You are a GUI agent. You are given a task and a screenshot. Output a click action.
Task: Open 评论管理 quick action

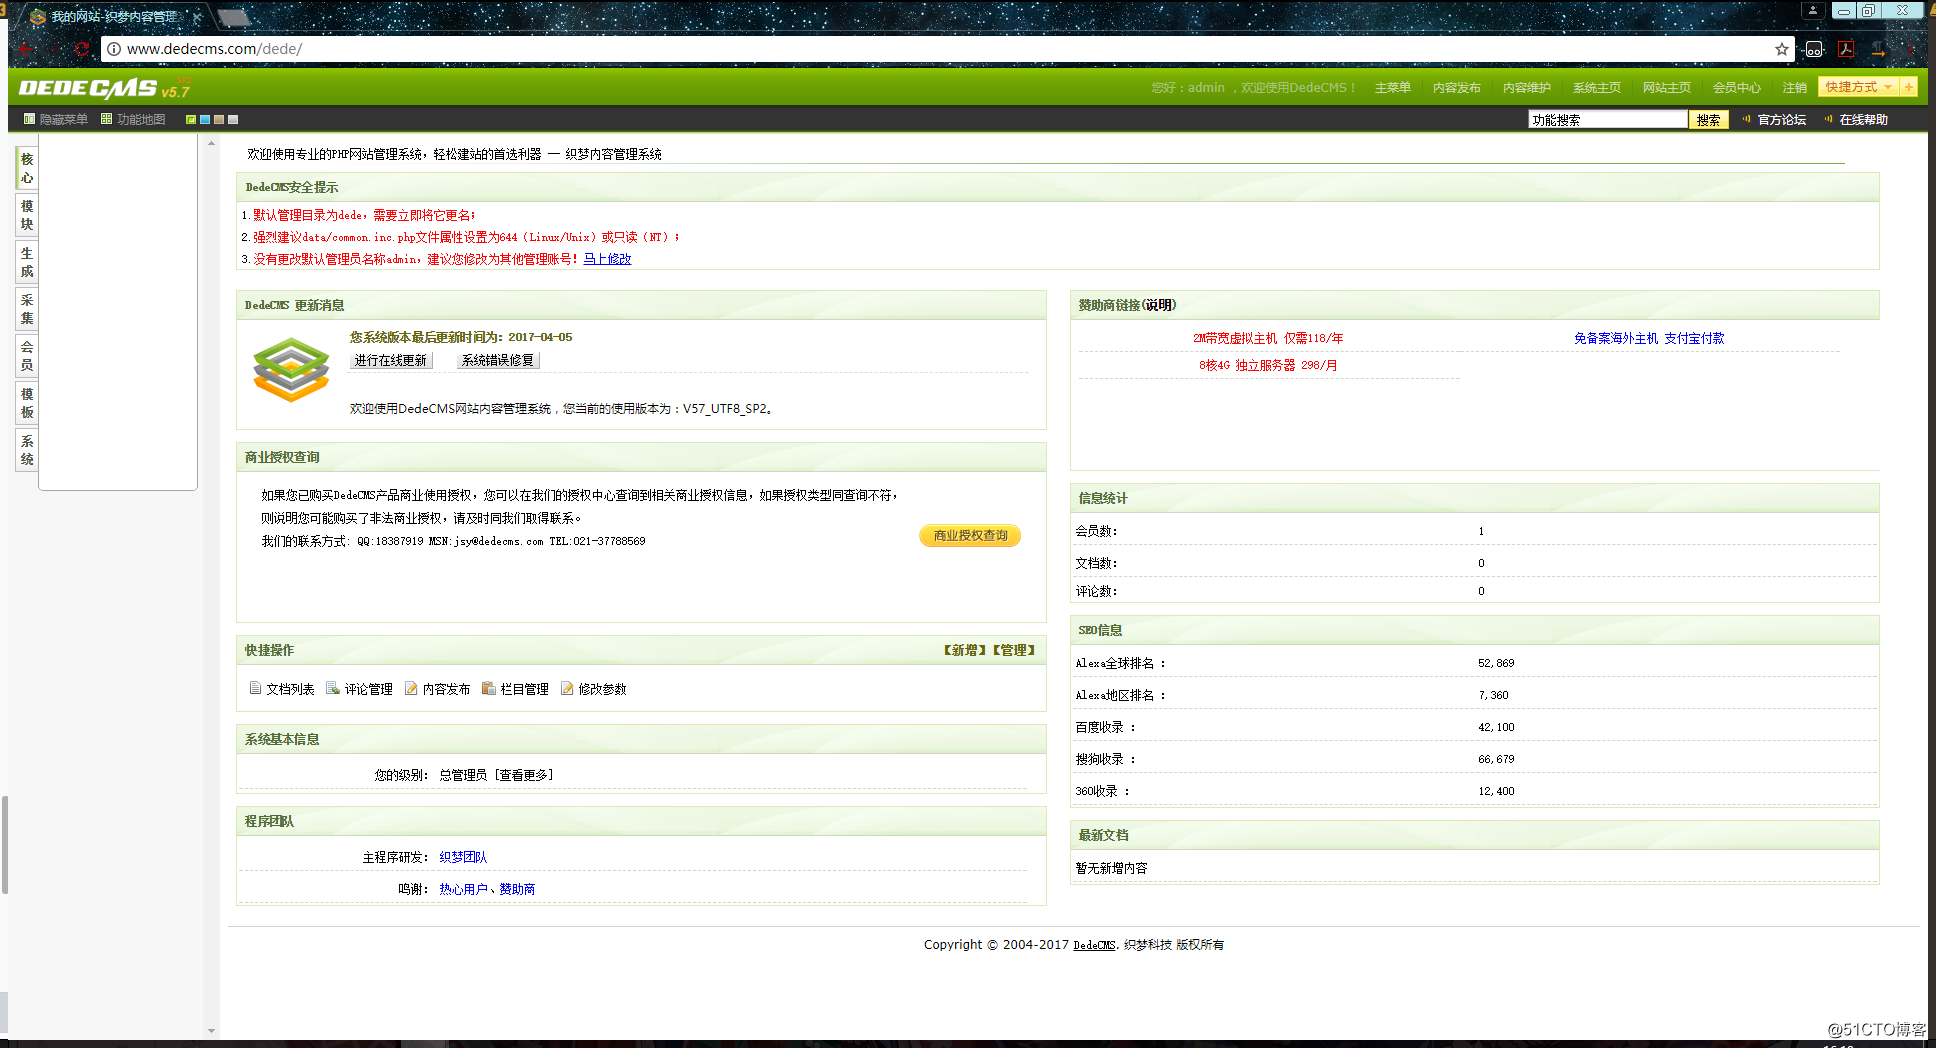tap(360, 689)
